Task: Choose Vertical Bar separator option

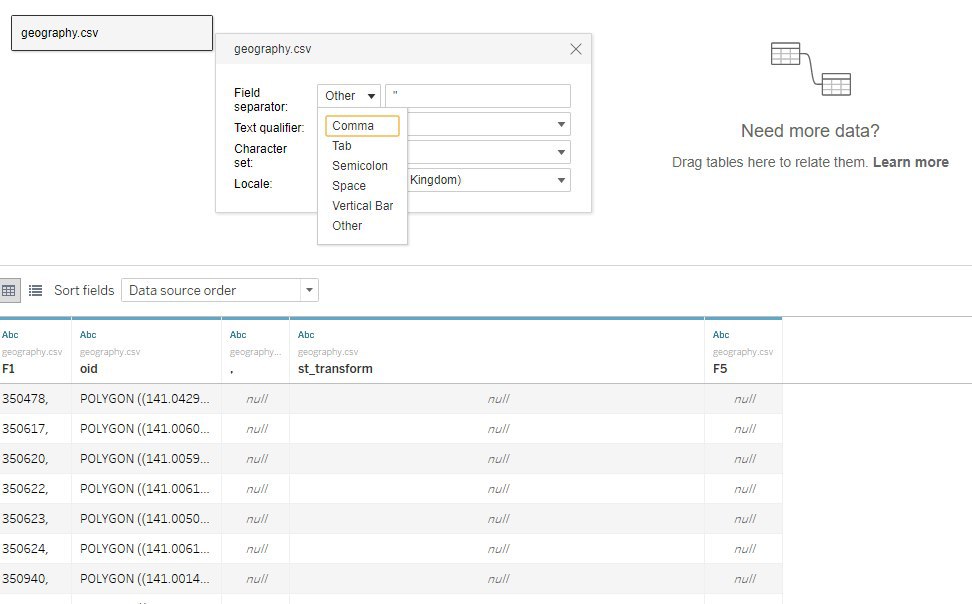Action: [x=362, y=206]
